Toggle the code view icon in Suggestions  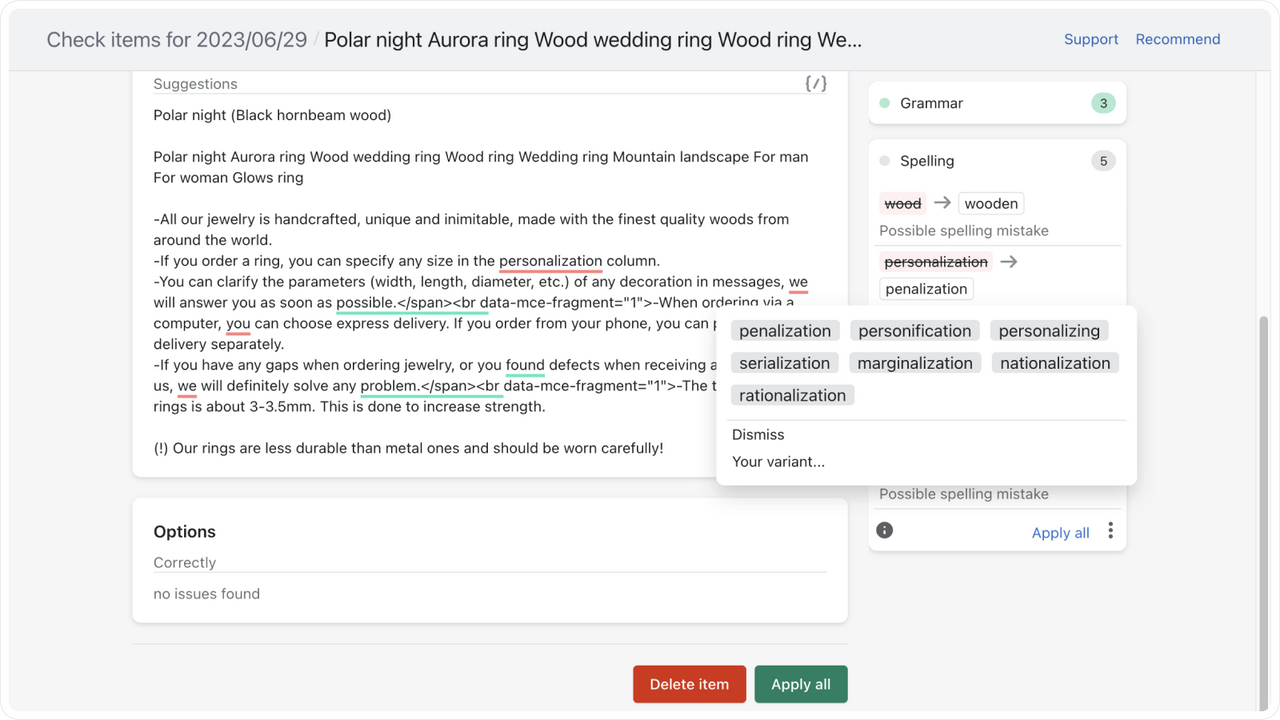[x=816, y=84]
